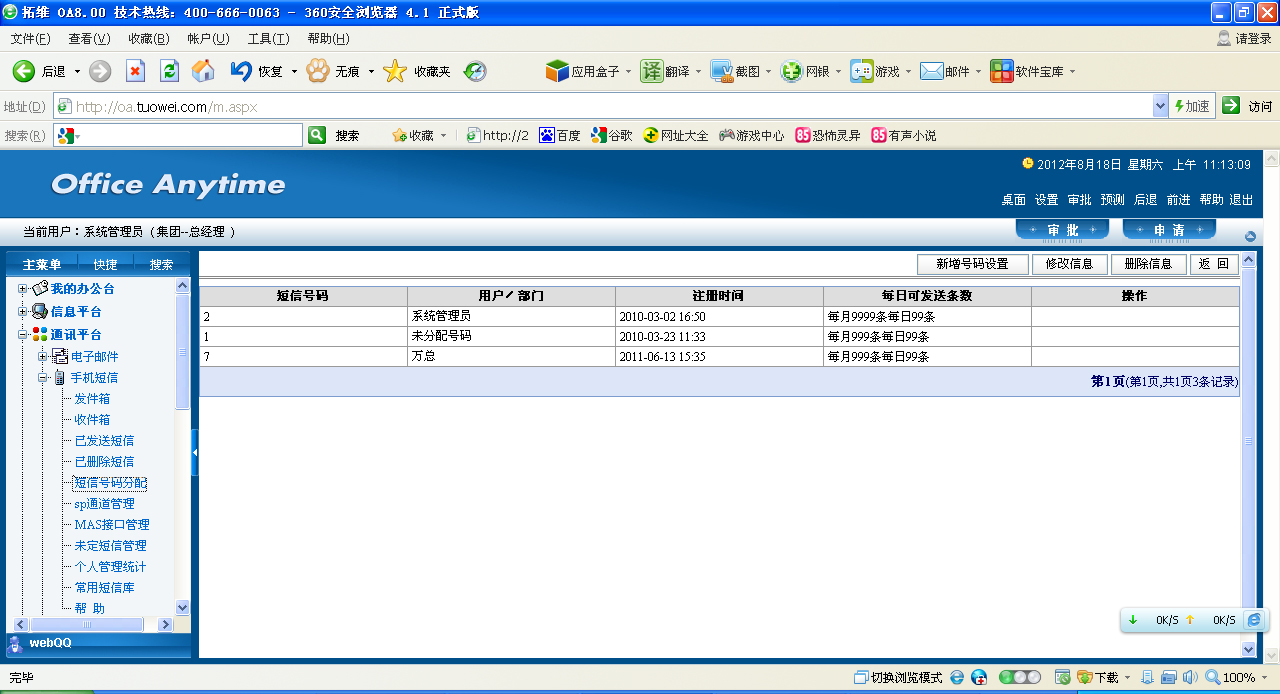1280x694 pixels.
Task: Click the 100% zoom level control
Action: 1231,677
